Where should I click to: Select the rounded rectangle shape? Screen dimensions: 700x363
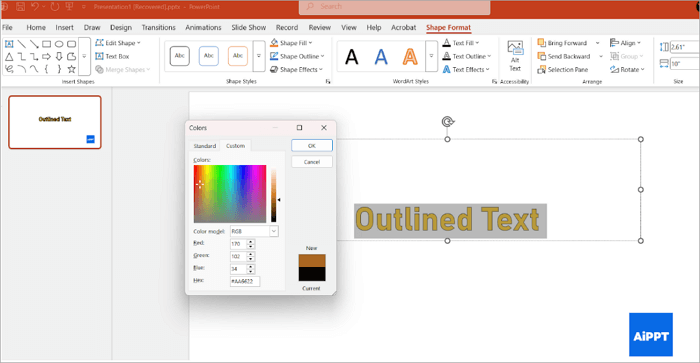(71, 44)
